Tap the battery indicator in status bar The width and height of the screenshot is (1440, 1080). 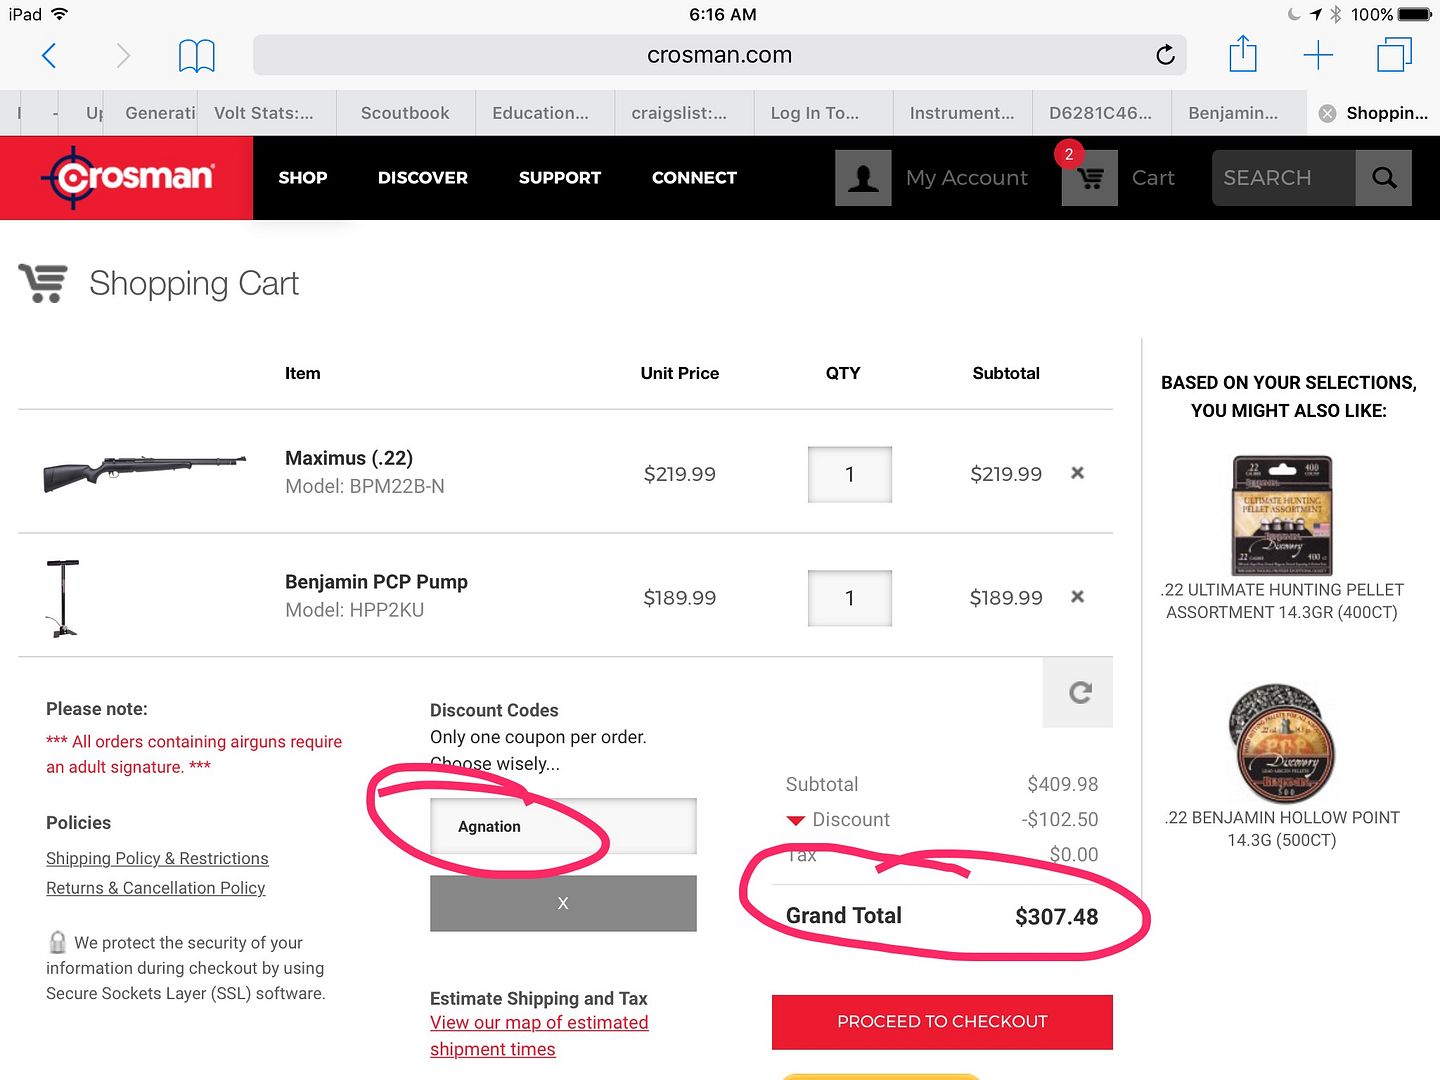point(1415,14)
